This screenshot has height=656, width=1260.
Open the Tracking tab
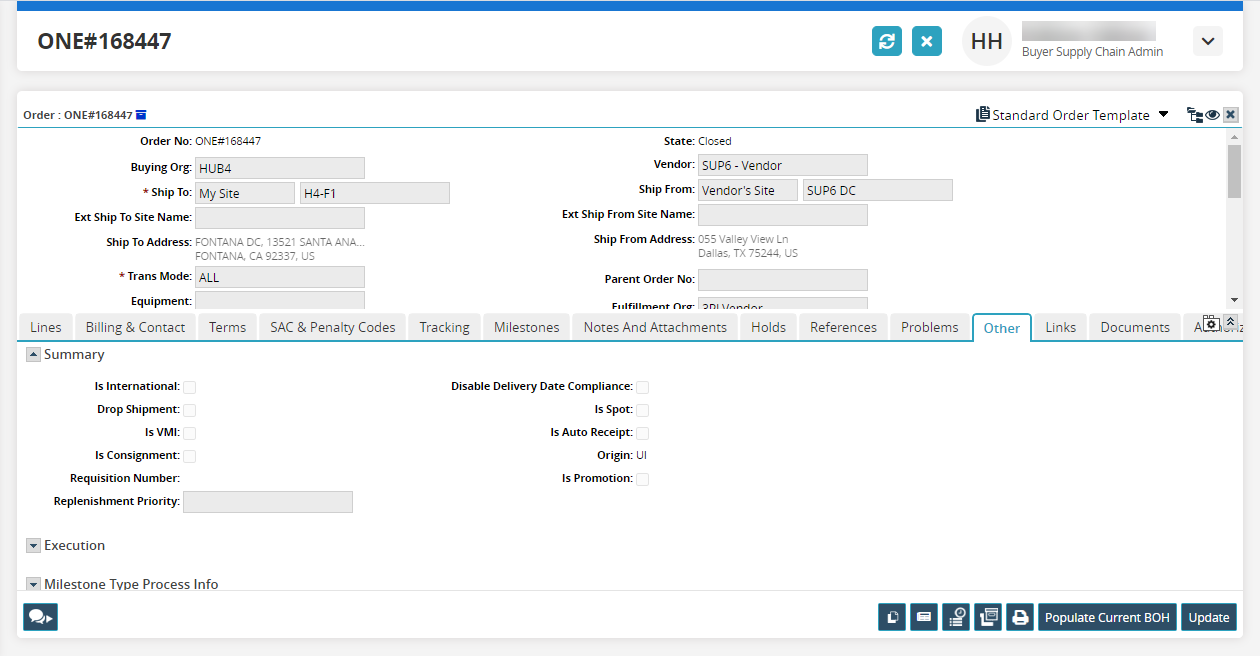(444, 327)
